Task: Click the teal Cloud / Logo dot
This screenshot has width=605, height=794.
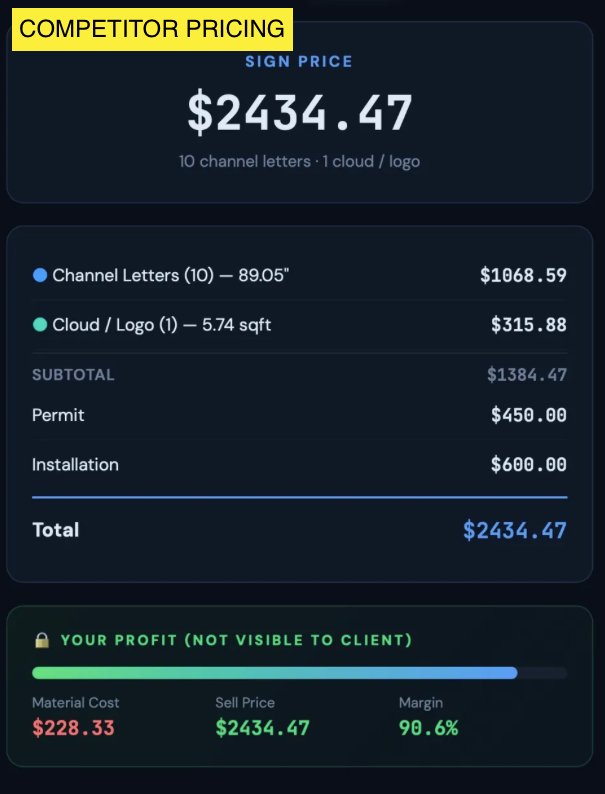Action: [x=40, y=325]
